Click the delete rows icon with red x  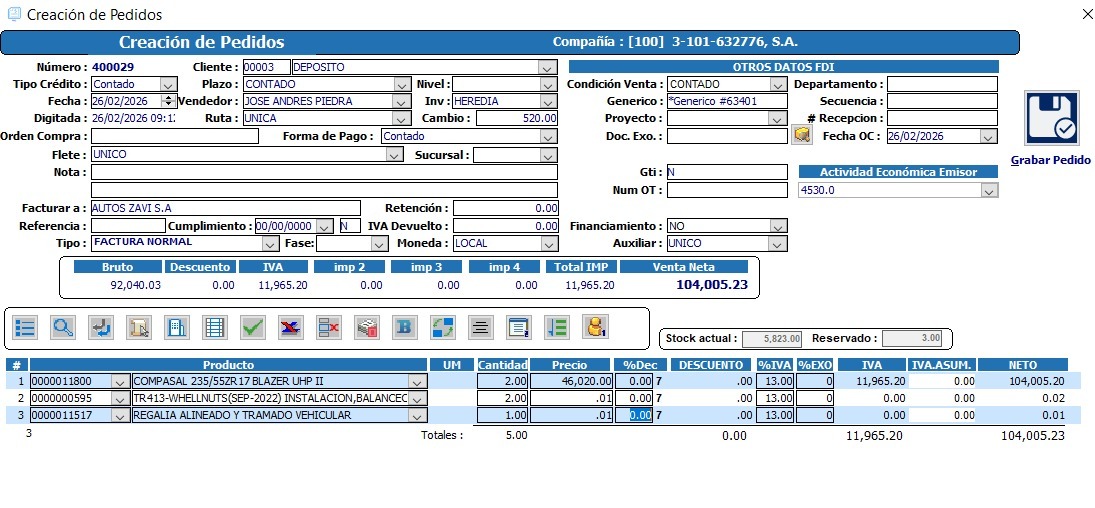[x=328, y=327]
